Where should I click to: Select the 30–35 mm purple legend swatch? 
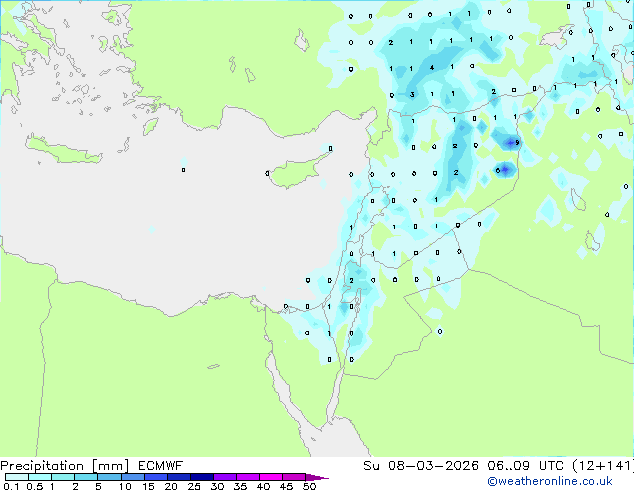coord(224,477)
